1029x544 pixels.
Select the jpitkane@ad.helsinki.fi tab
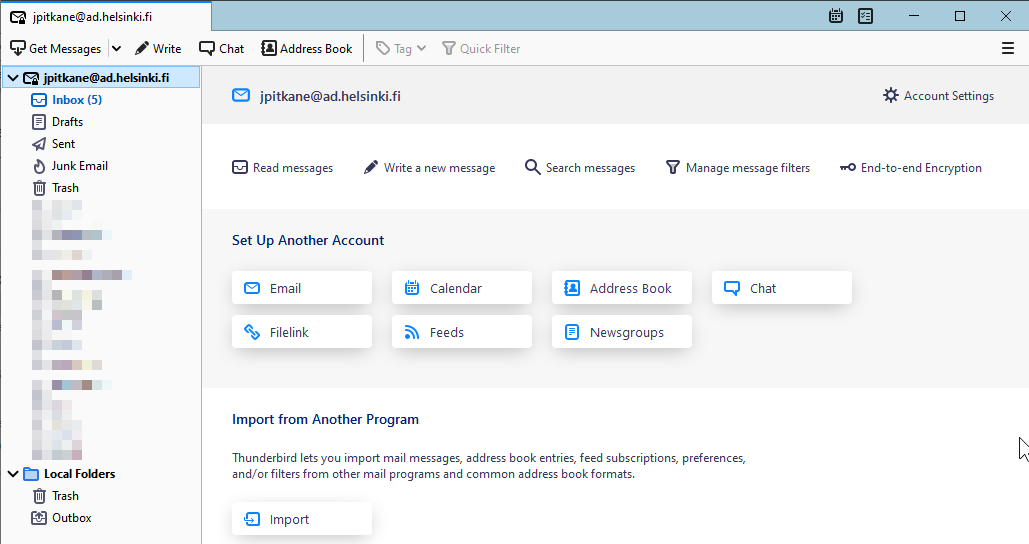coord(106,17)
